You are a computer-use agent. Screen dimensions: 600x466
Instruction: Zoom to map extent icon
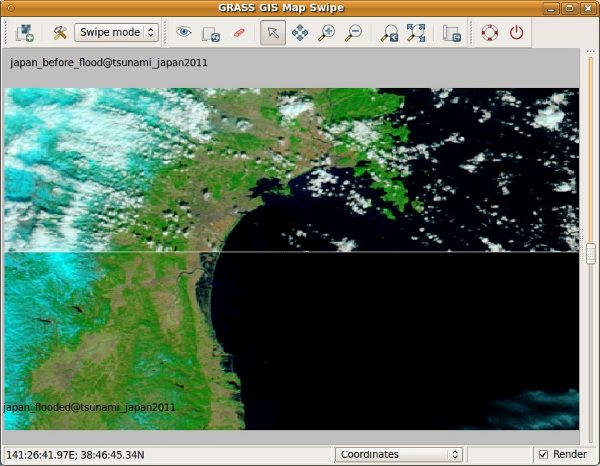click(416, 32)
